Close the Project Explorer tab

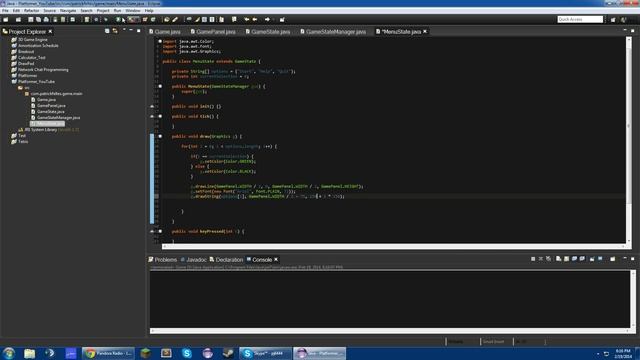pos(50,31)
